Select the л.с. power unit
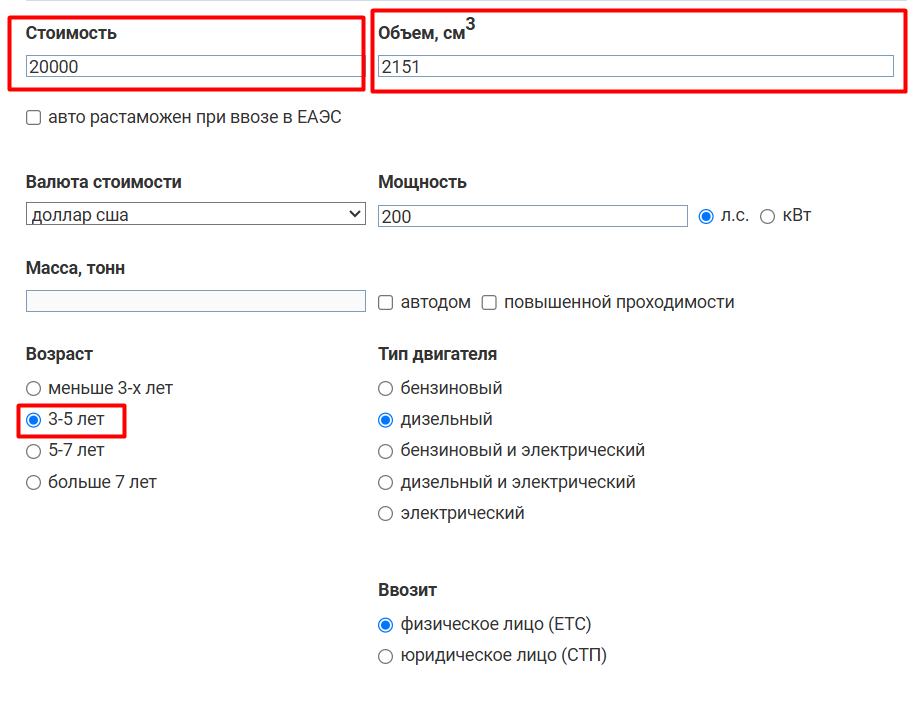Screen dimensions: 919x703 706,216
